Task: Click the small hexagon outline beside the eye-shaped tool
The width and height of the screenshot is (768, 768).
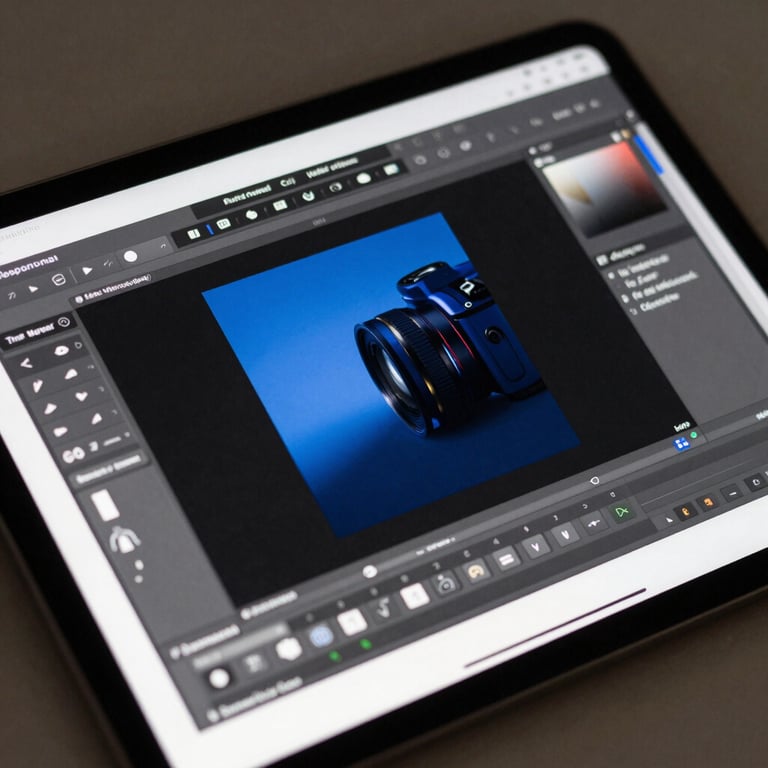Action: pos(78,345)
